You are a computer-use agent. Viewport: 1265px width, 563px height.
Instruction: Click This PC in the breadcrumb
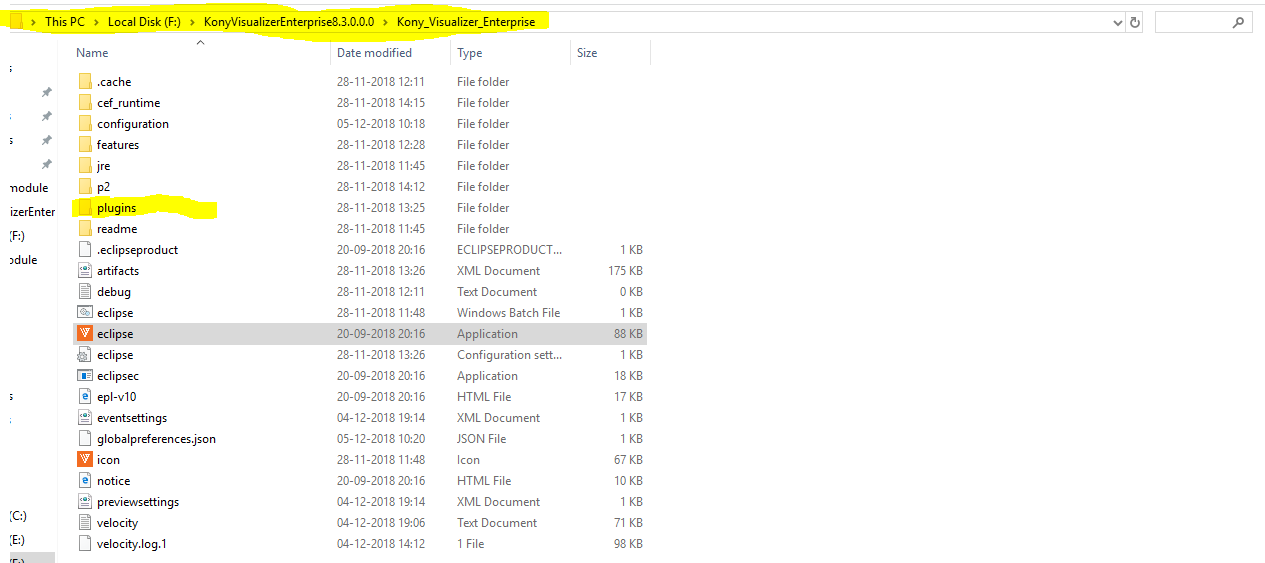click(65, 22)
